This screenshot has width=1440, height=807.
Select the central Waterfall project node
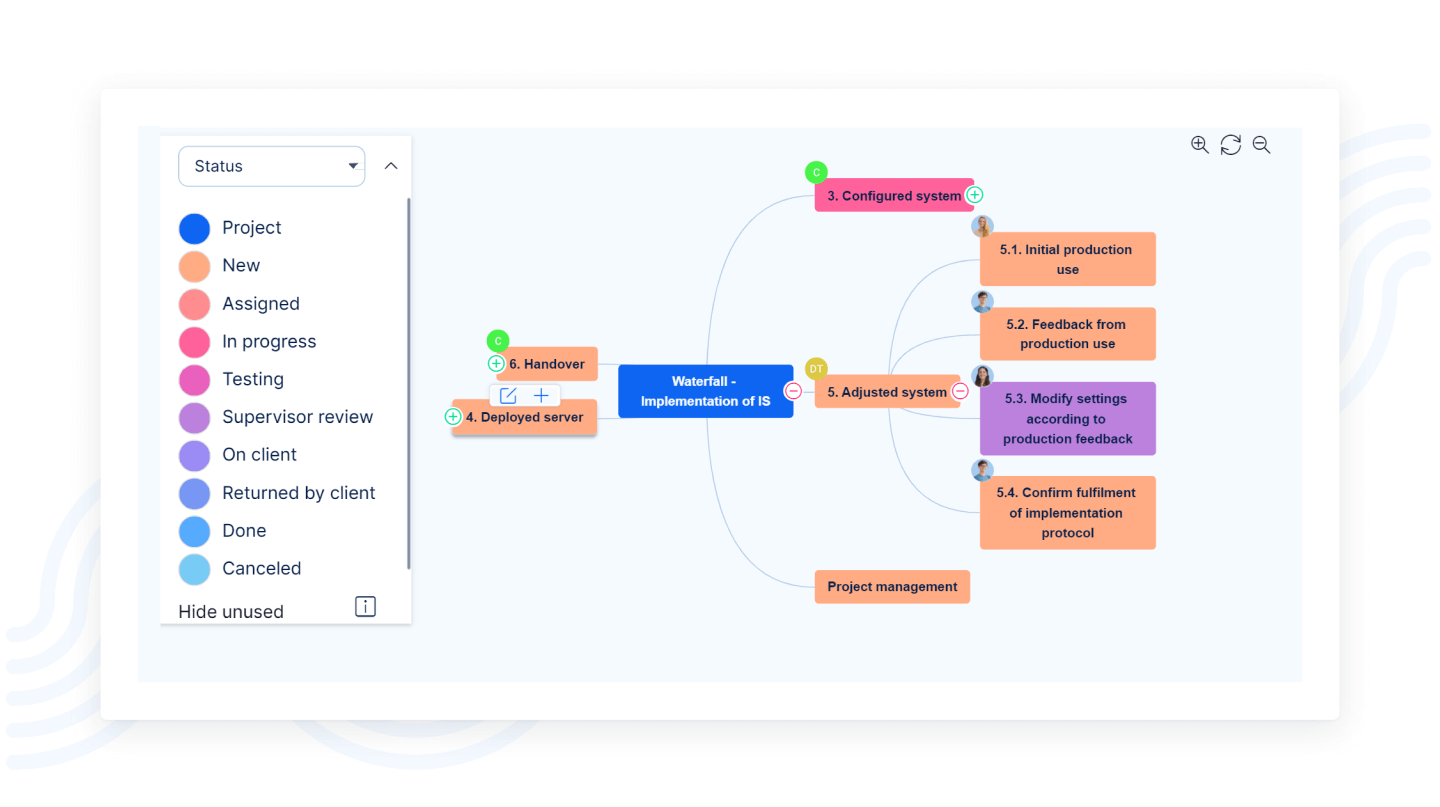click(x=705, y=391)
